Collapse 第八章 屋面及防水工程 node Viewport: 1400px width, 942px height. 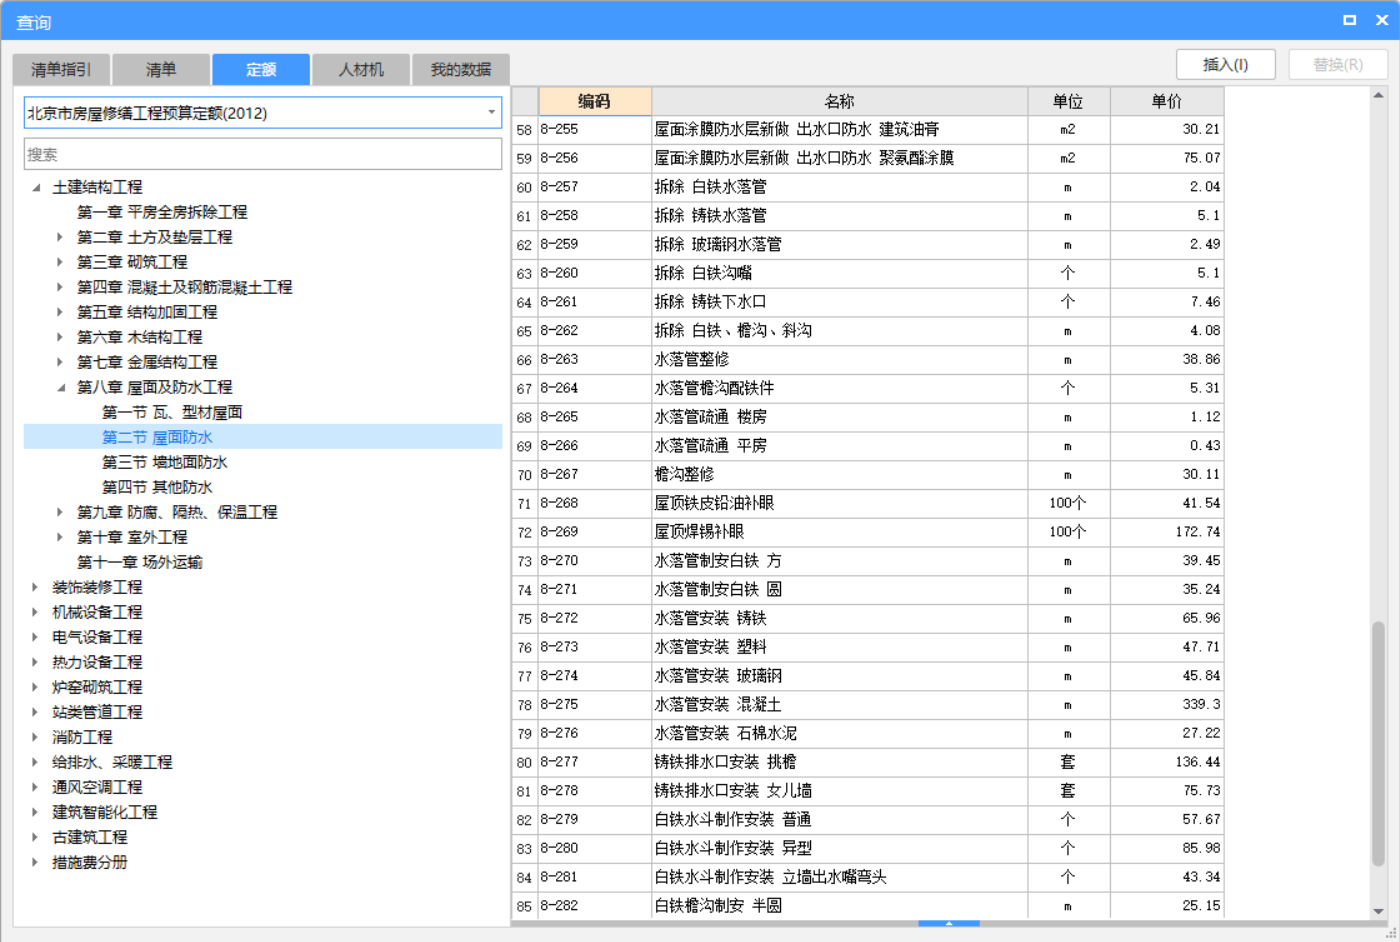point(60,387)
